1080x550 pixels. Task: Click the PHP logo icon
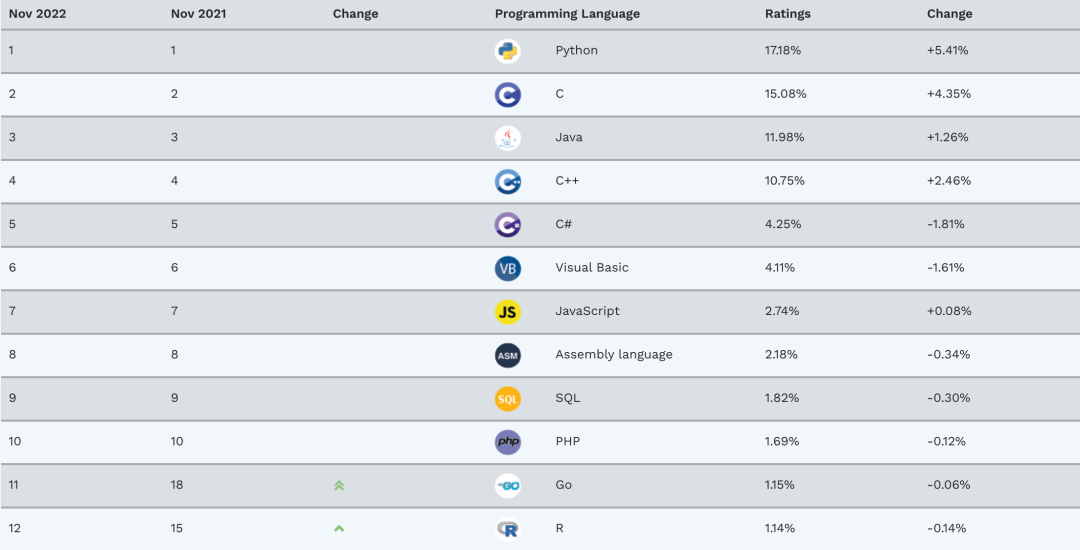coord(507,442)
